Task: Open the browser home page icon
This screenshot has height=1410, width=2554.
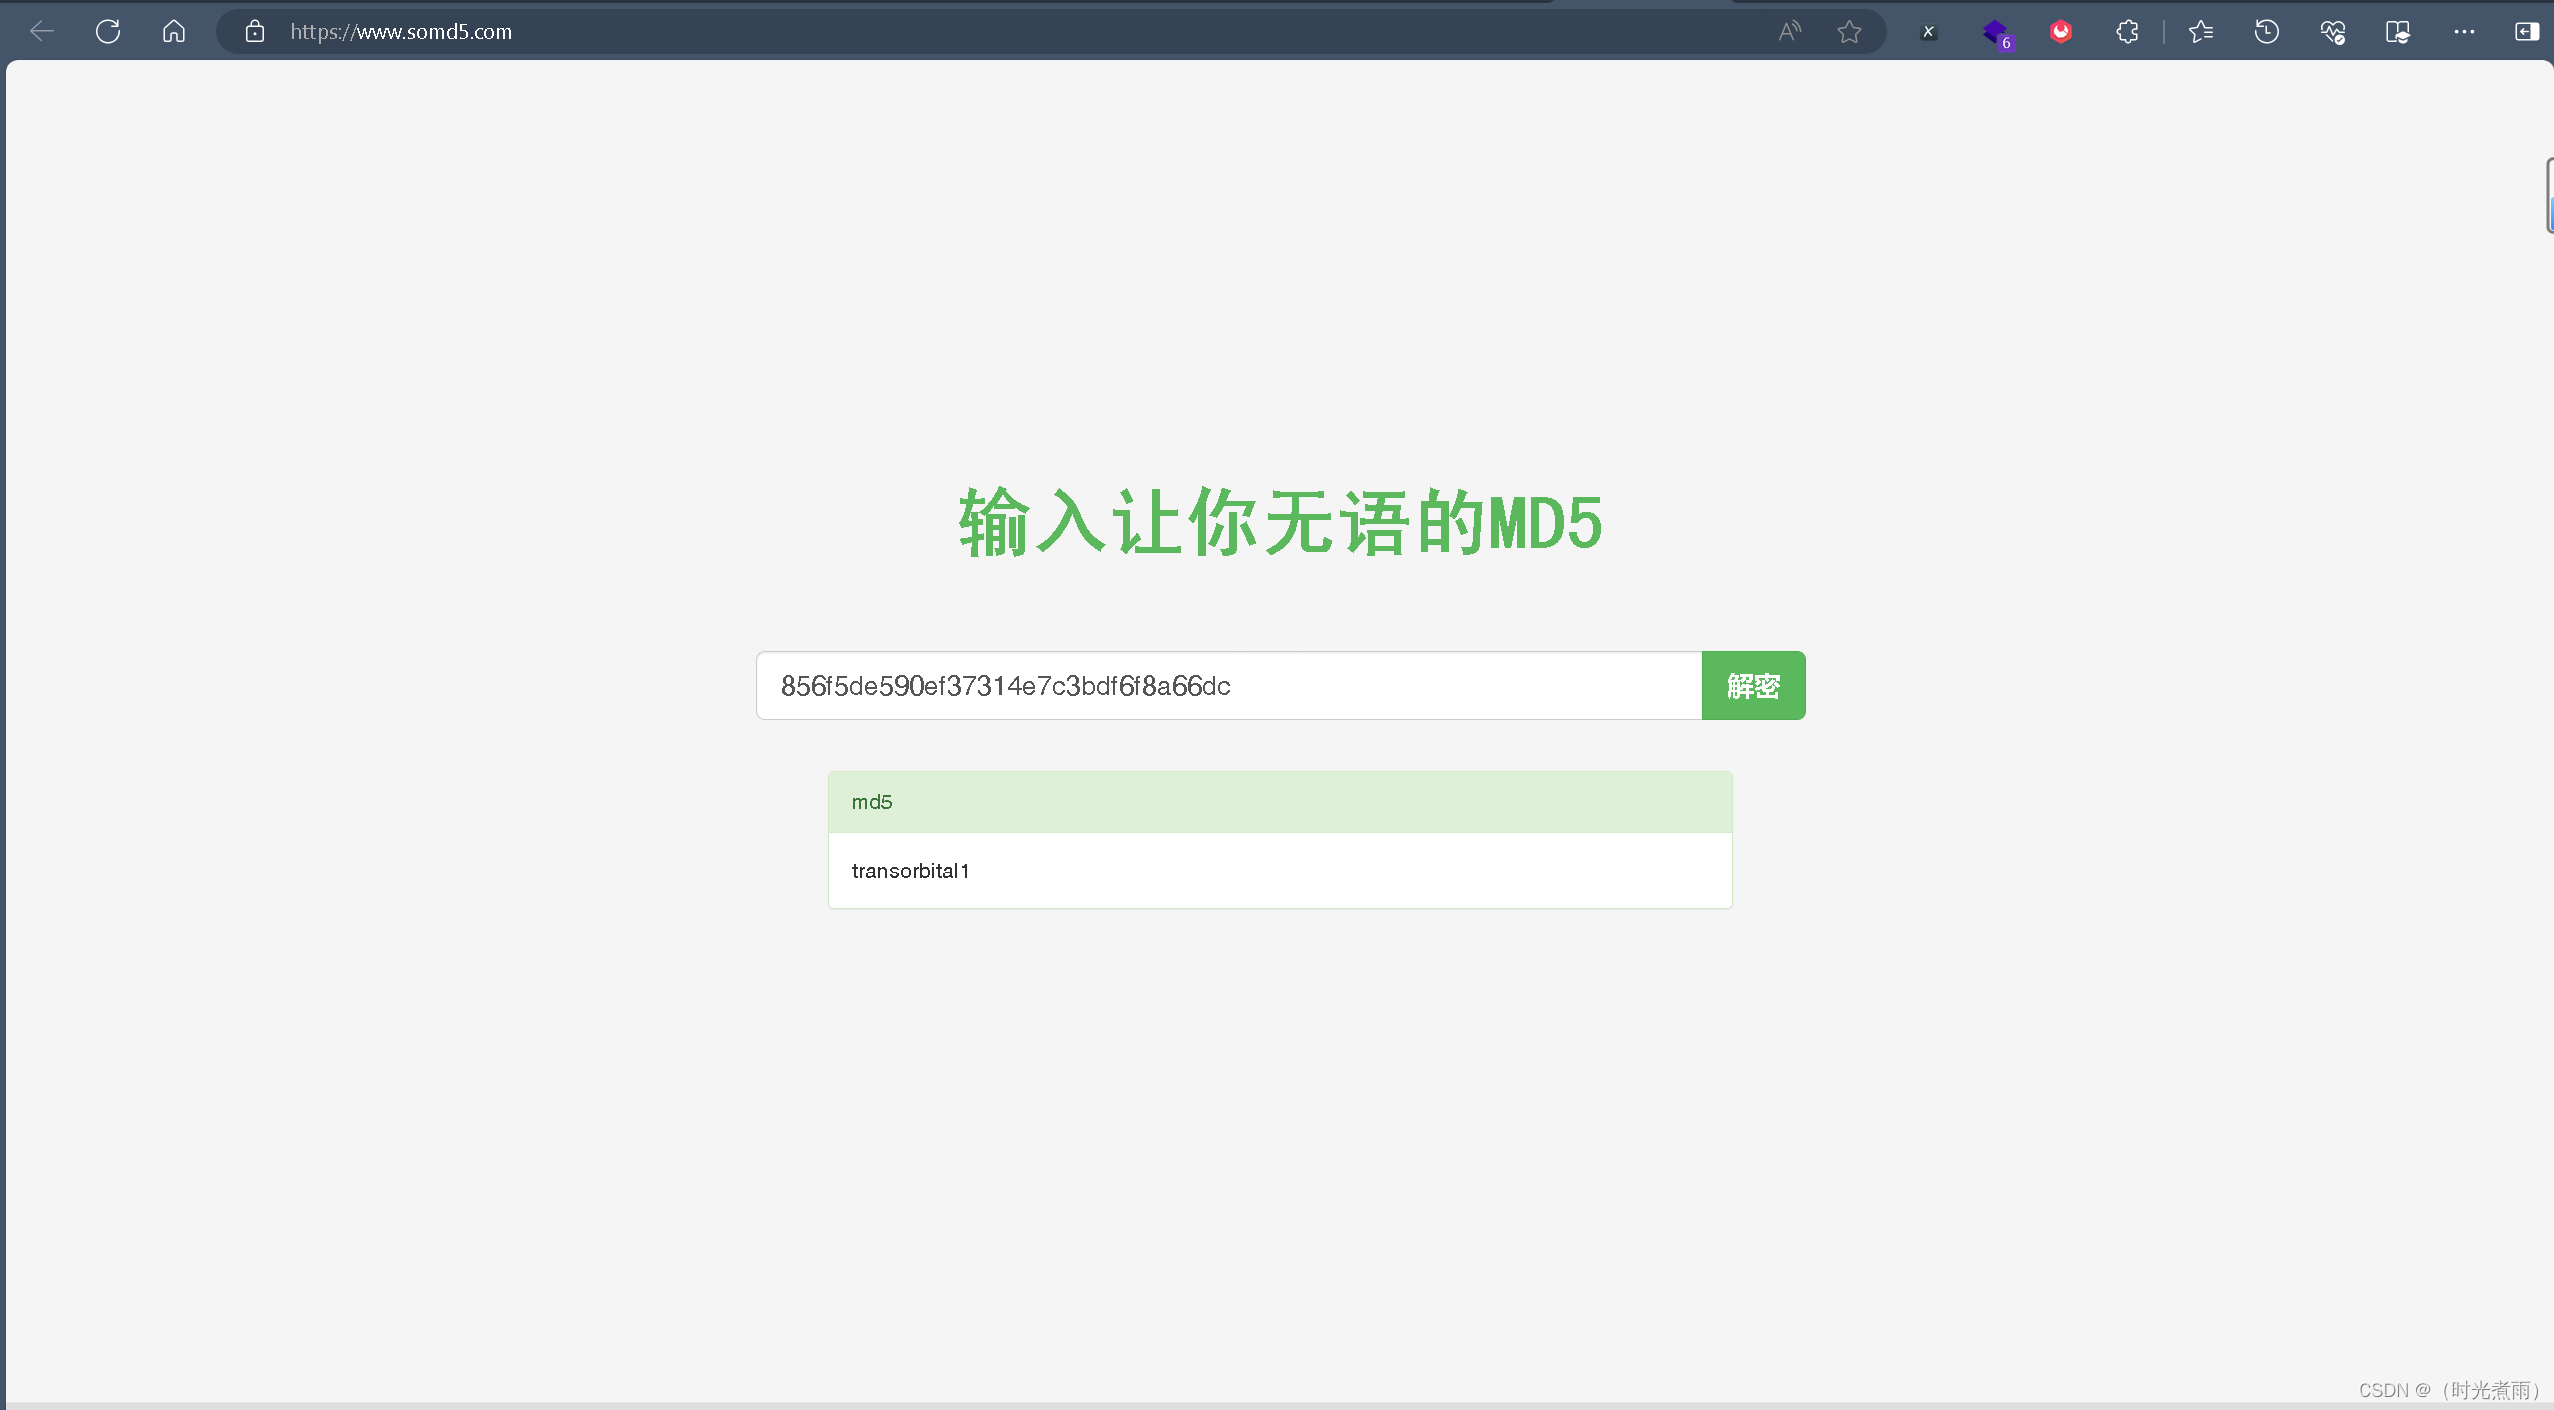Action: click(174, 32)
